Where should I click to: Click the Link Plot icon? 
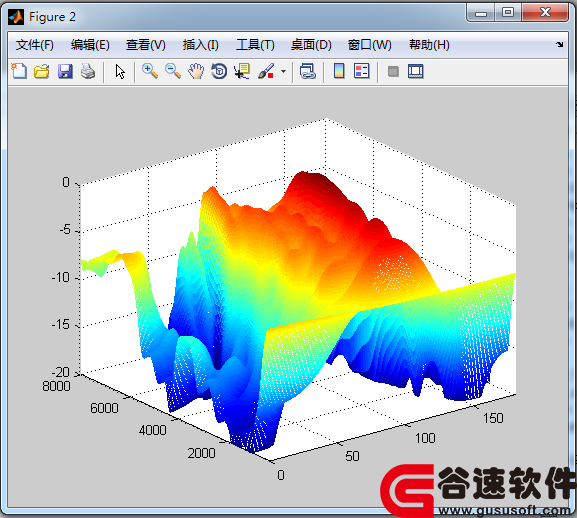point(308,71)
